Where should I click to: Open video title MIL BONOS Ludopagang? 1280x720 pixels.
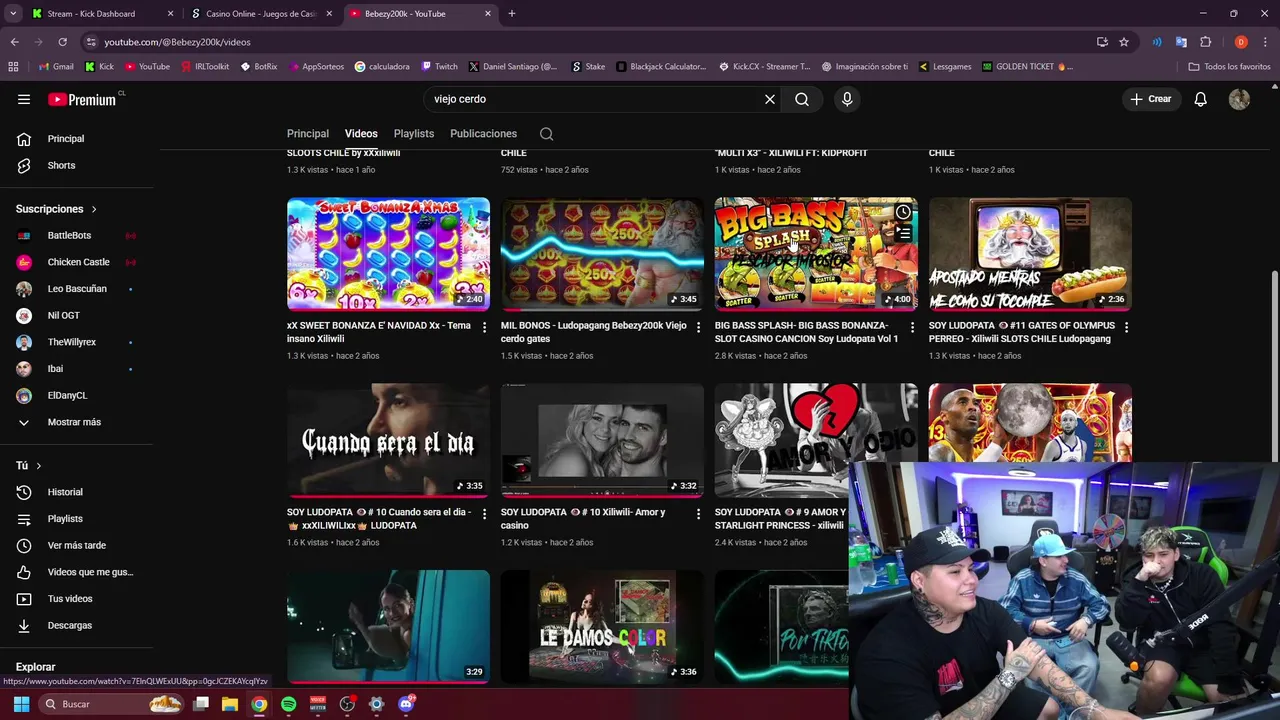(x=593, y=332)
